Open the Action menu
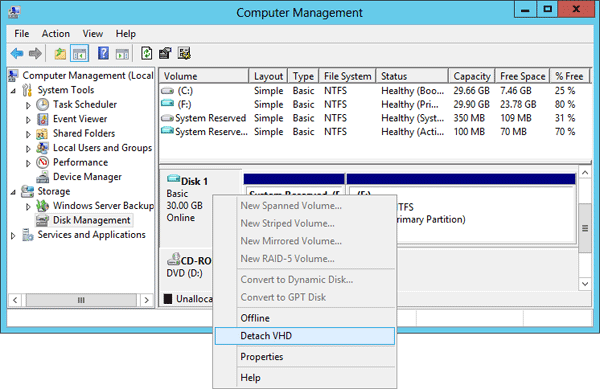 point(56,34)
